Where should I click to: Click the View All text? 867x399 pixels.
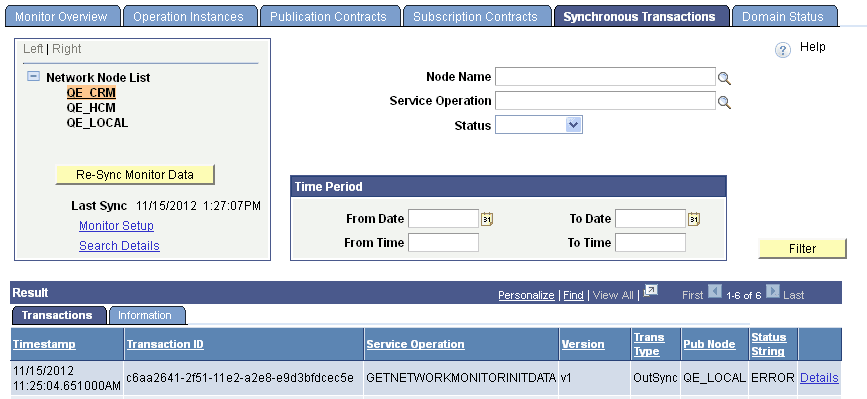click(613, 295)
